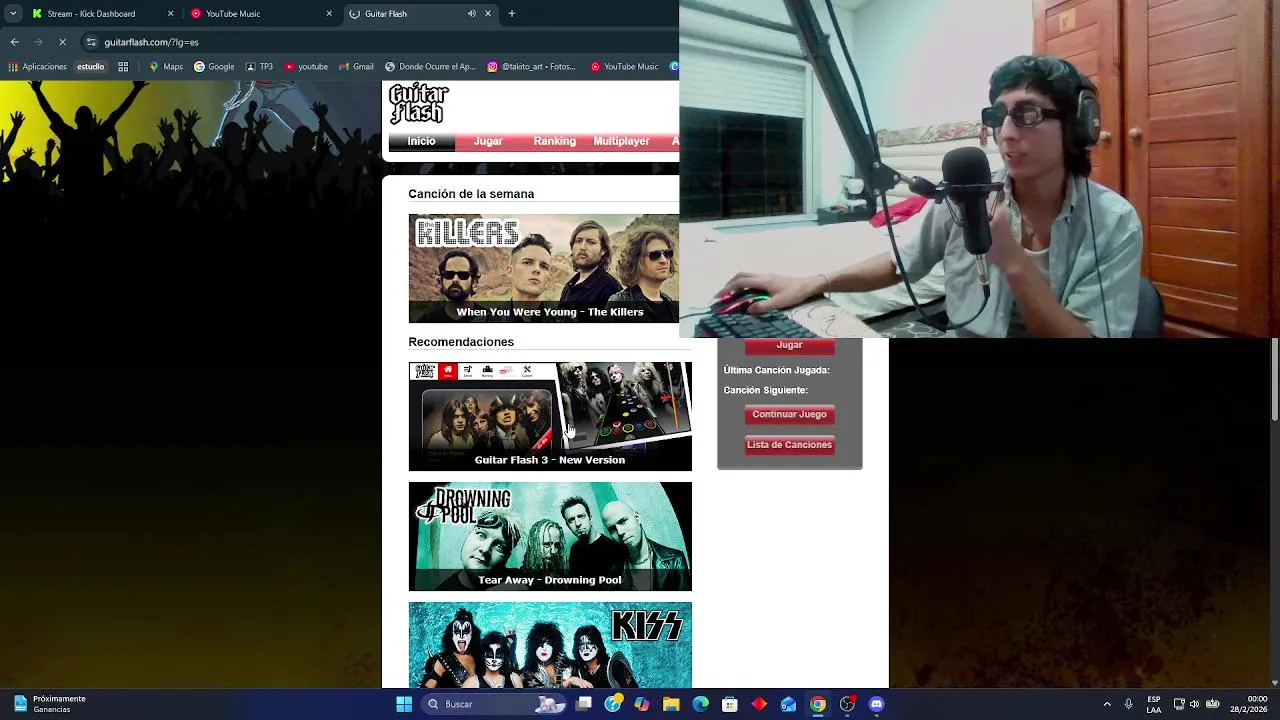Open the Maps bookmark

[x=166, y=67]
